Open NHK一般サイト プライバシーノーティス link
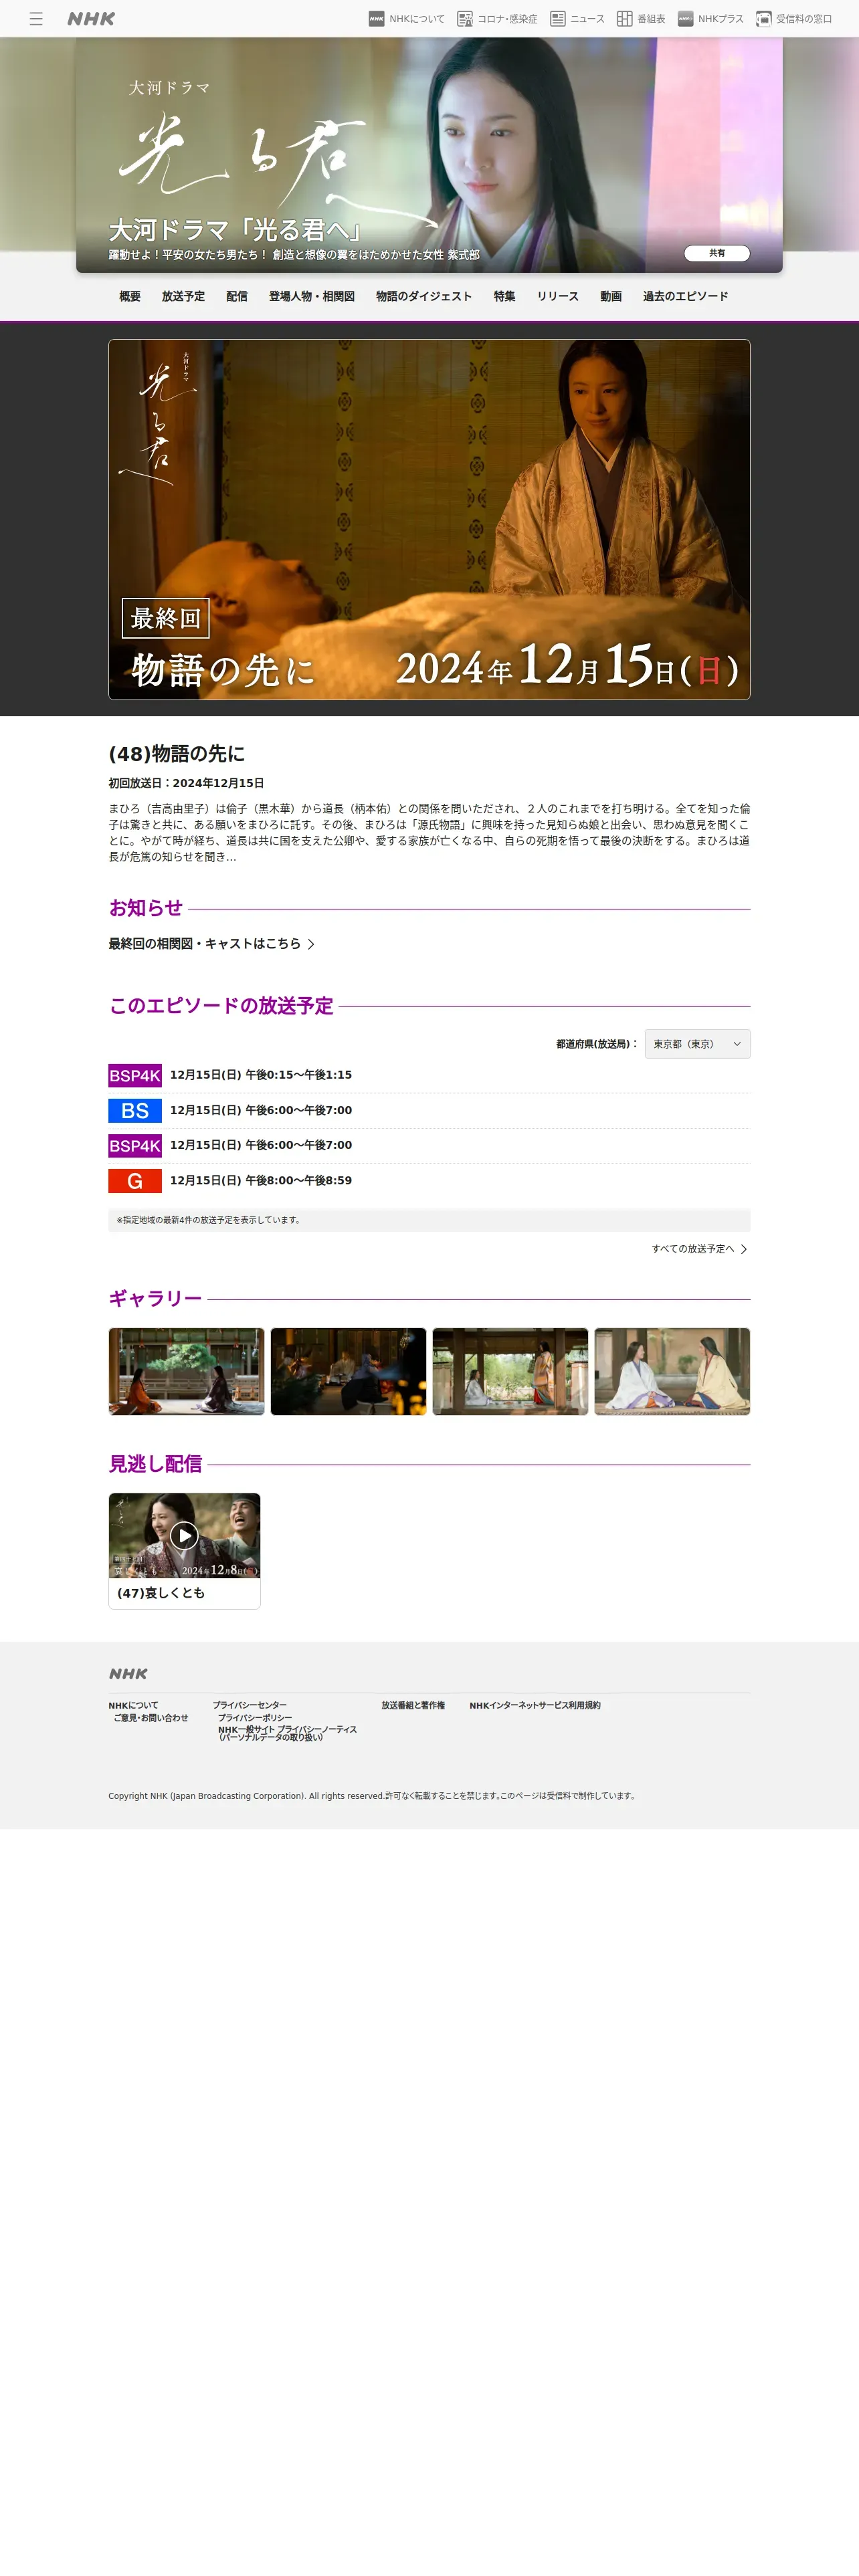The width and height of the screenshot is (859, 2576). coord(288,1733)
